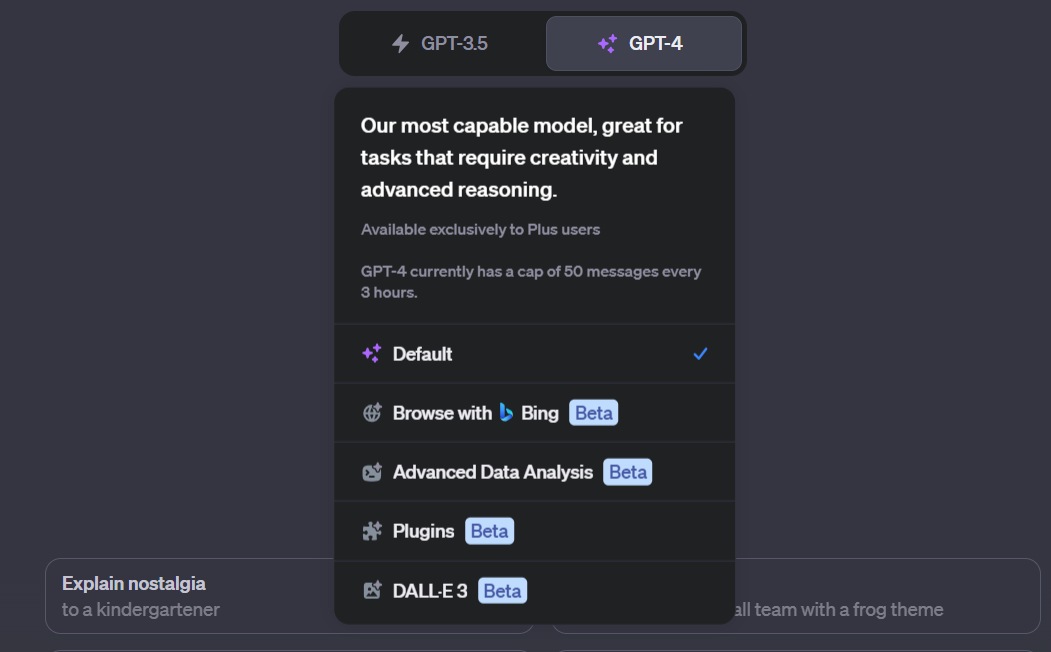Click the frog theme team prompt card

[x=887, y=596]
